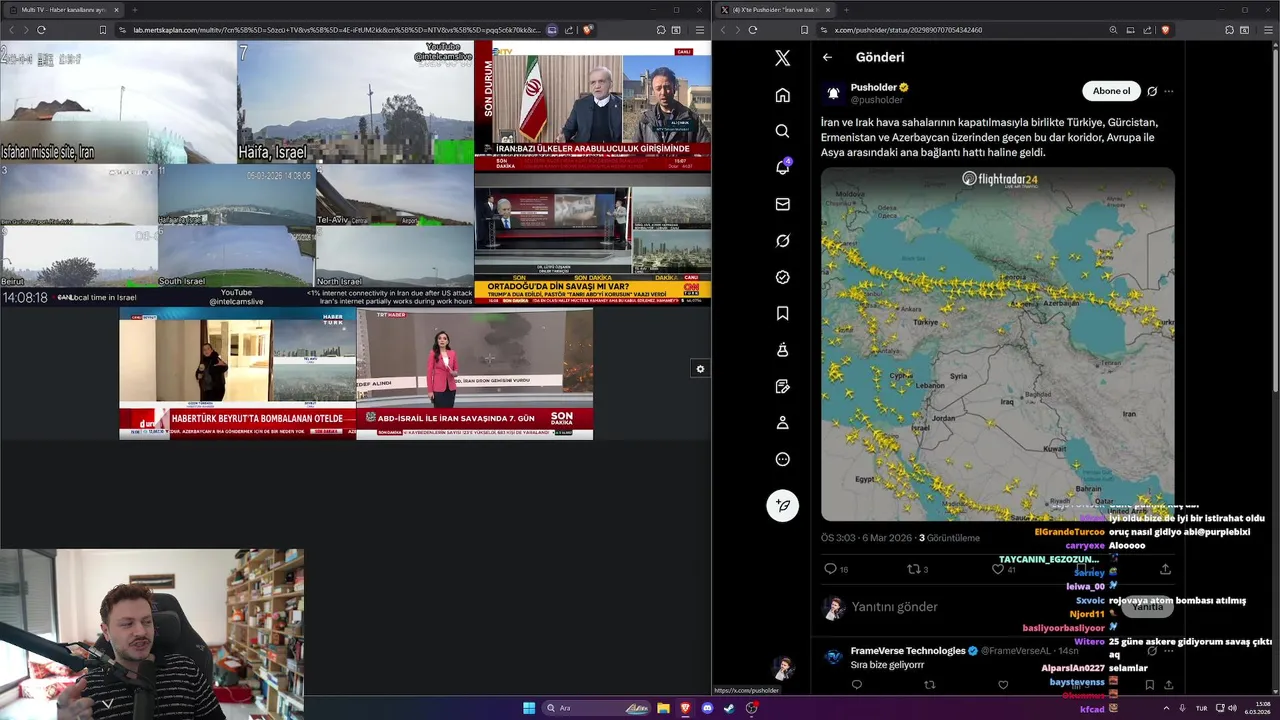1280x720 pixels.
Task: Repost icon under Pushholder post
Action: pos(912,569)
